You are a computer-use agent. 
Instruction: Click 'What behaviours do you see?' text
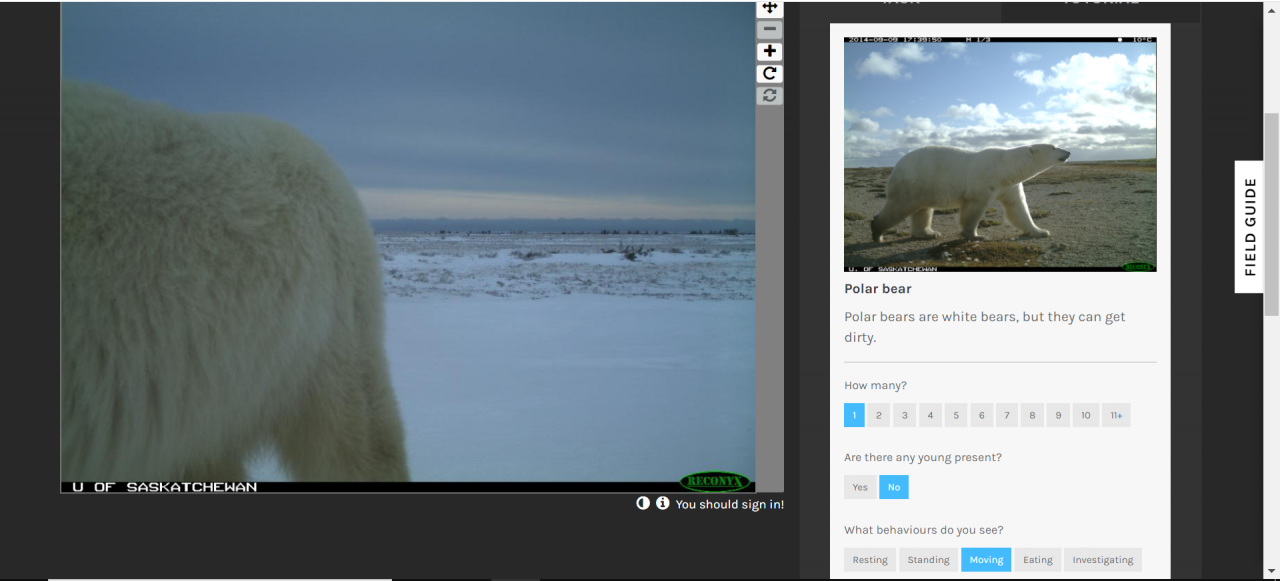tap(924, 530)
